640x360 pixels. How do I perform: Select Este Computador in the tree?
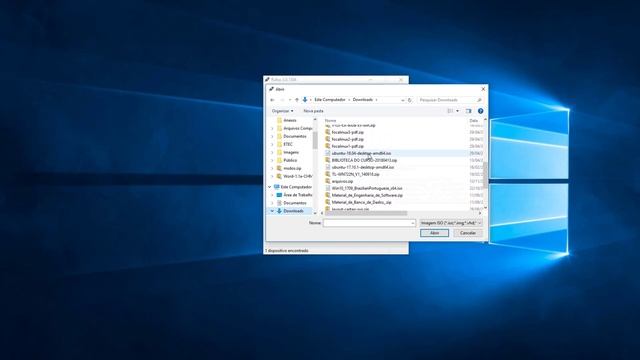[296, 187]
